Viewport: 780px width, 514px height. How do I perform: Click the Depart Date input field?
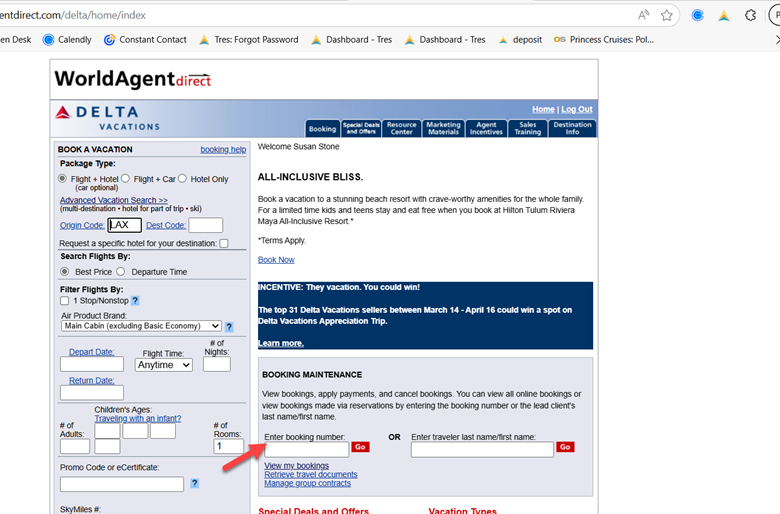(x=92, y=364)
